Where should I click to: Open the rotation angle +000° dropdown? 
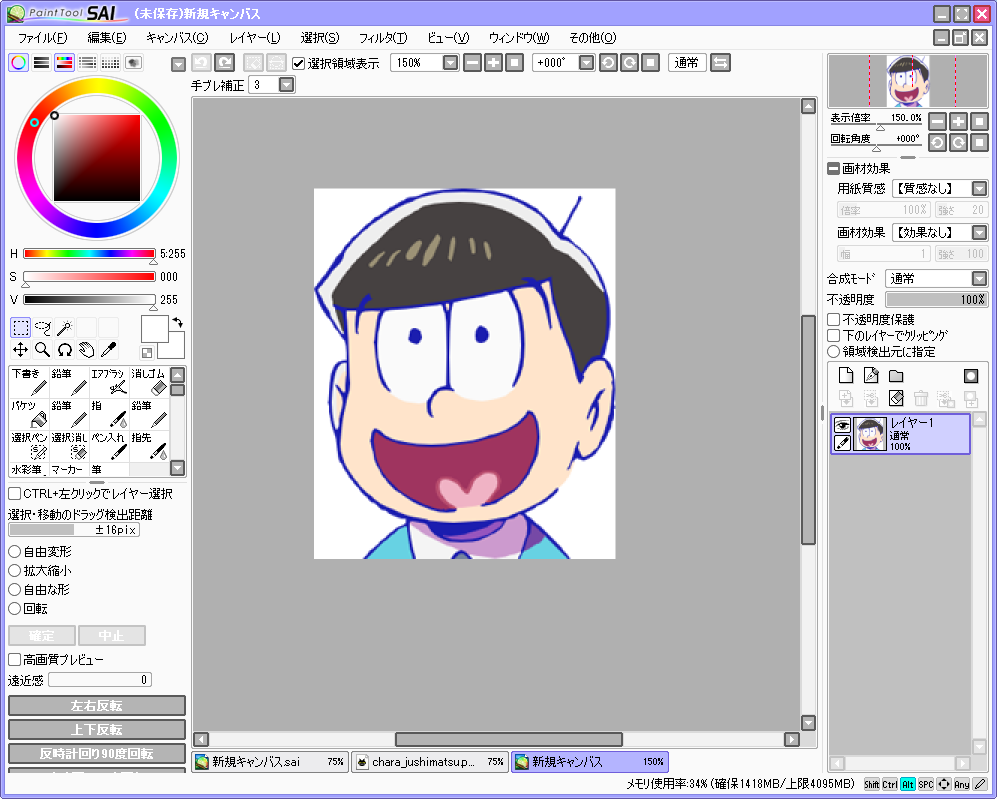tap(586, 62)
